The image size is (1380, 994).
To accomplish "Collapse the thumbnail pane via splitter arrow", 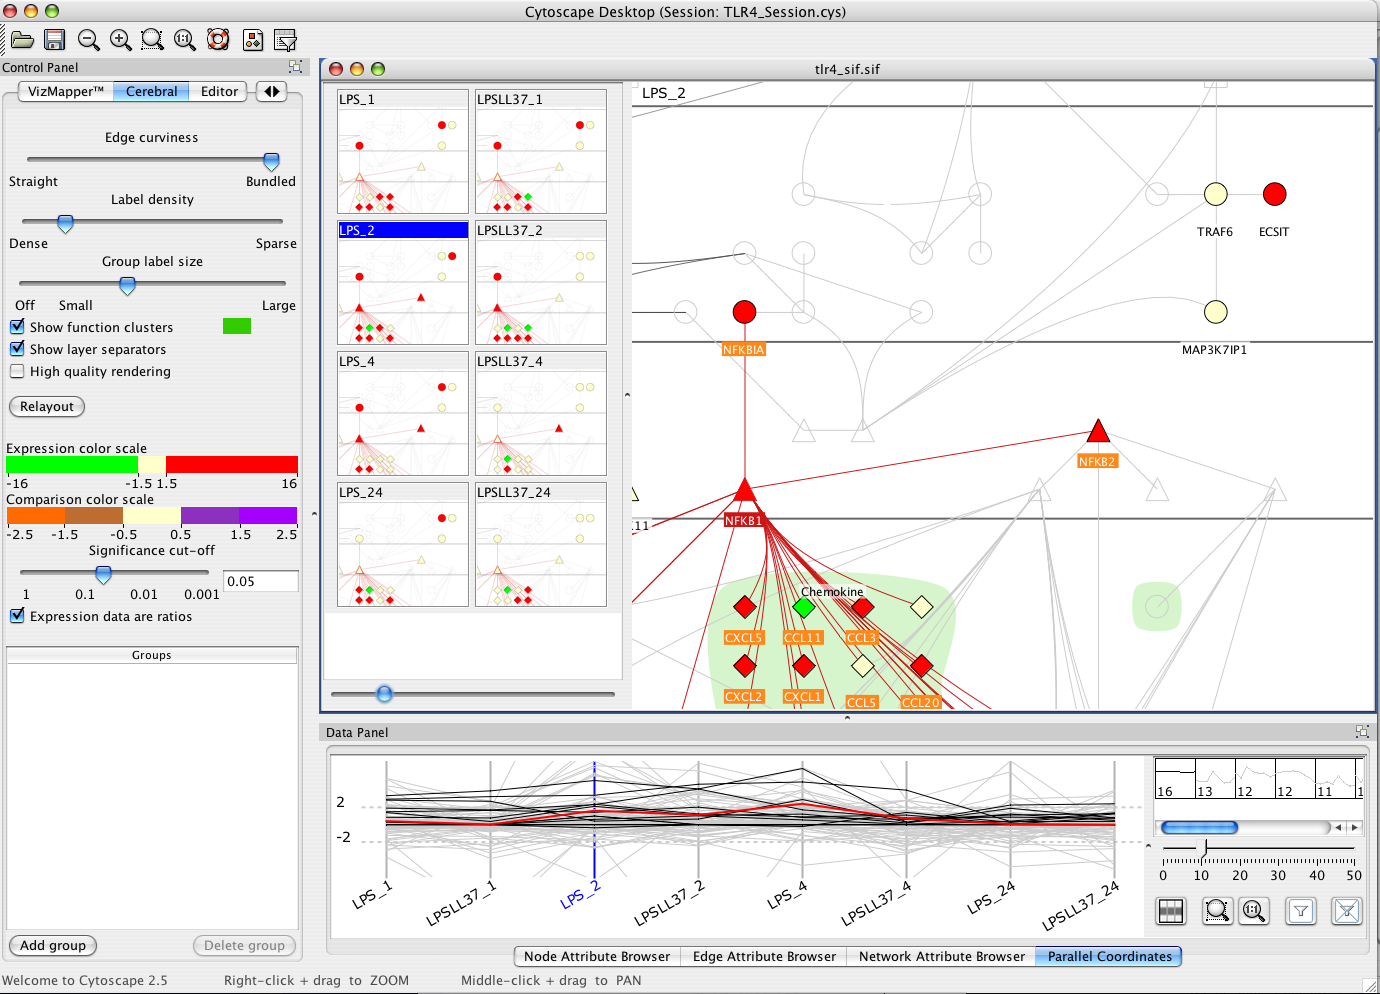I will tap(627, 395).
